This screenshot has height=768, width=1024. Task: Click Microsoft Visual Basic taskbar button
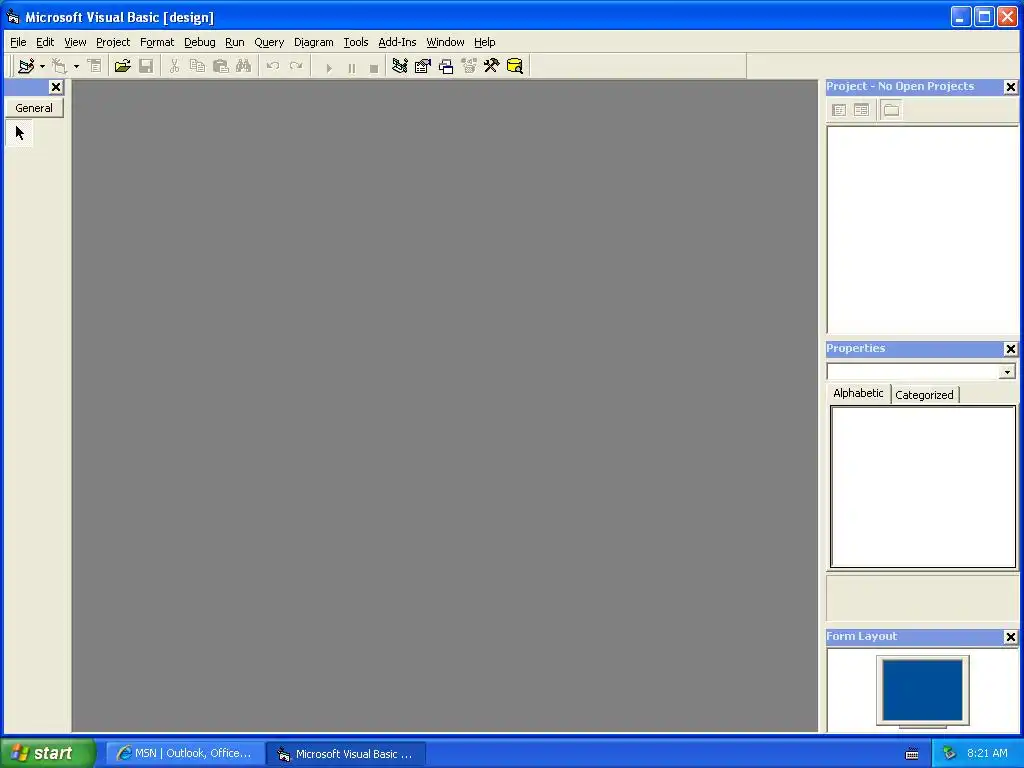[346, 754]
